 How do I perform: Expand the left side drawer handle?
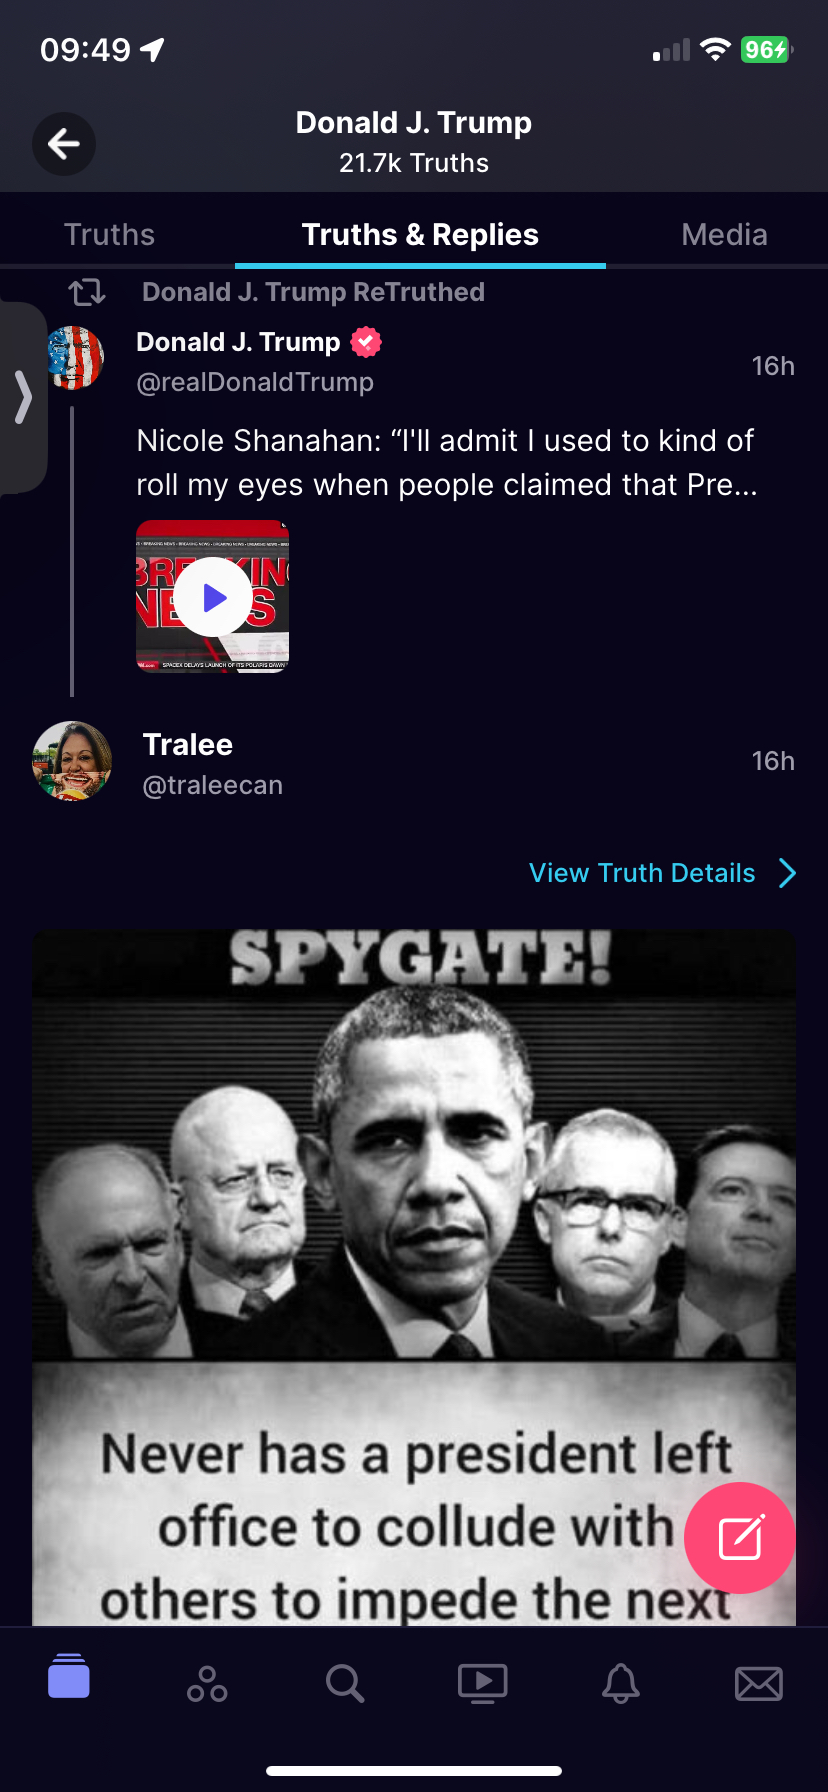tap(22, 397)
